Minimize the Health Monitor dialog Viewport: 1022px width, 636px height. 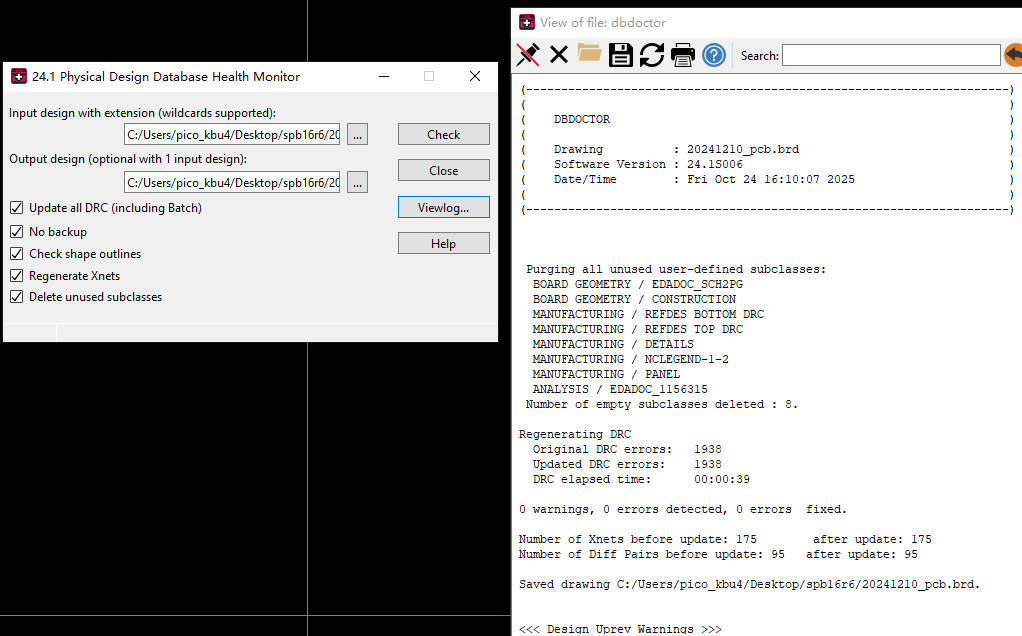coord(385,76)
